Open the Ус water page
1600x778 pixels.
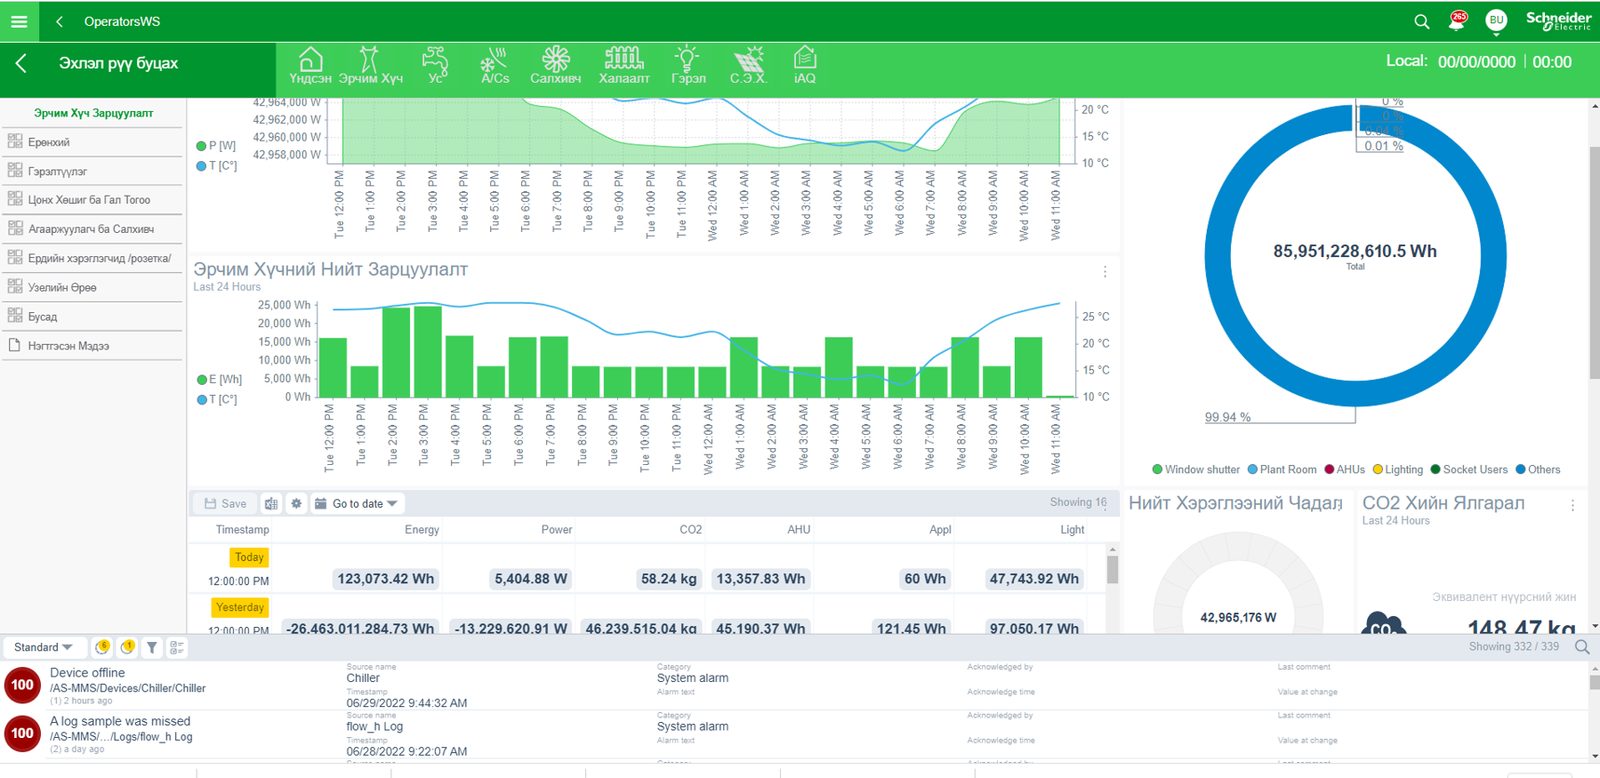[x=435, y=66]
